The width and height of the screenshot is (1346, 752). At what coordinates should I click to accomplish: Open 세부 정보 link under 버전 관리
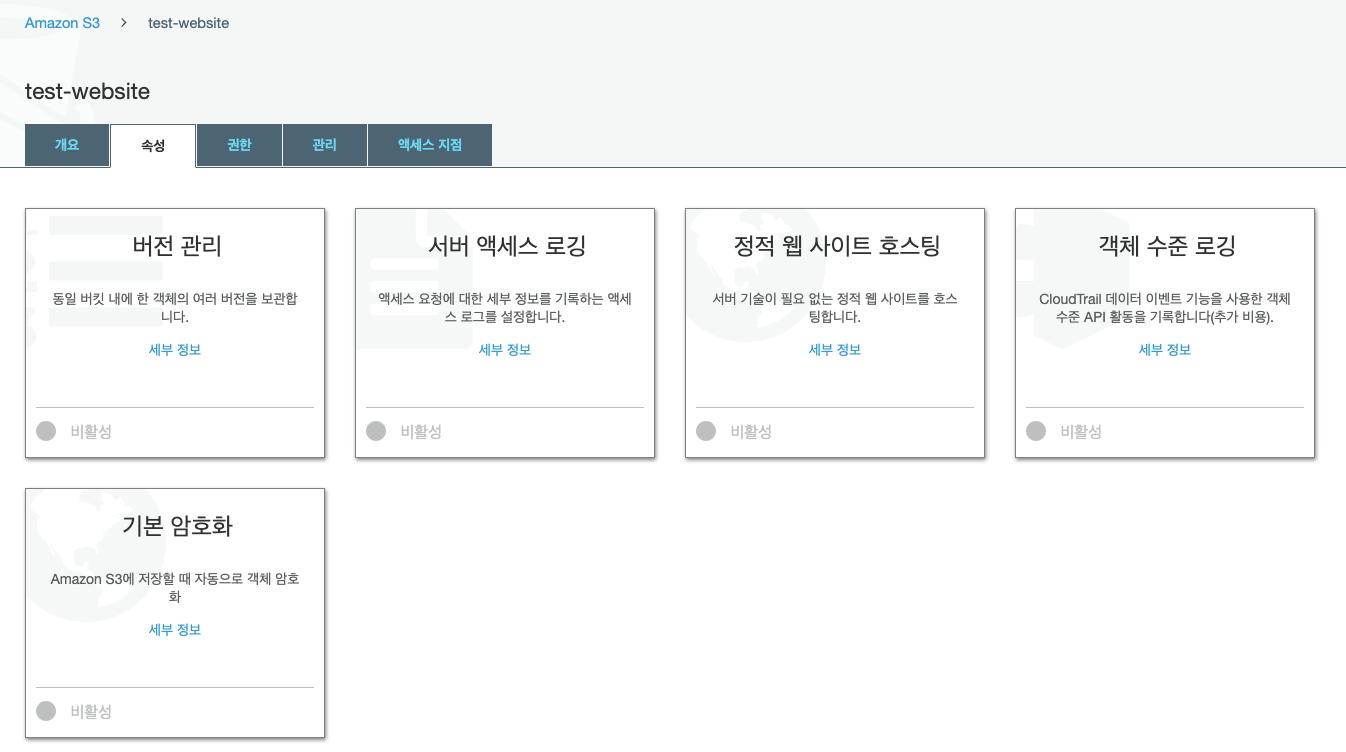point(175,350)
